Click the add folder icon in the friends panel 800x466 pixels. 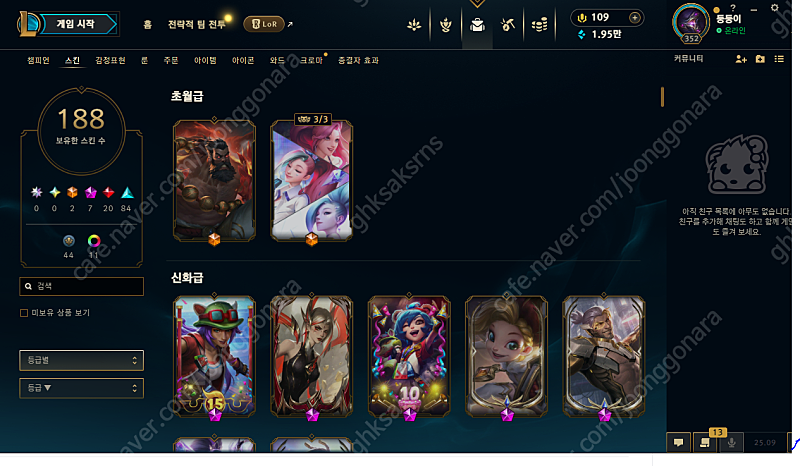[x=760, y=59]
